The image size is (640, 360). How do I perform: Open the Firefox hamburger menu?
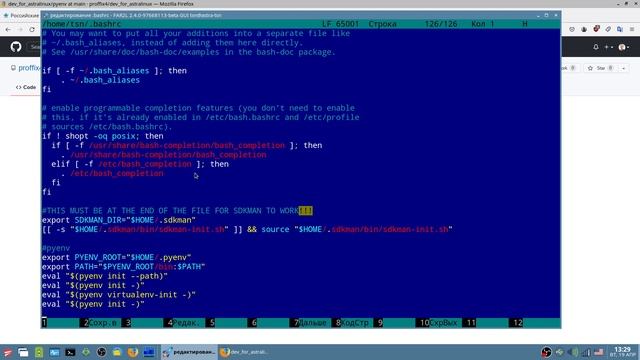pos(632,29)
